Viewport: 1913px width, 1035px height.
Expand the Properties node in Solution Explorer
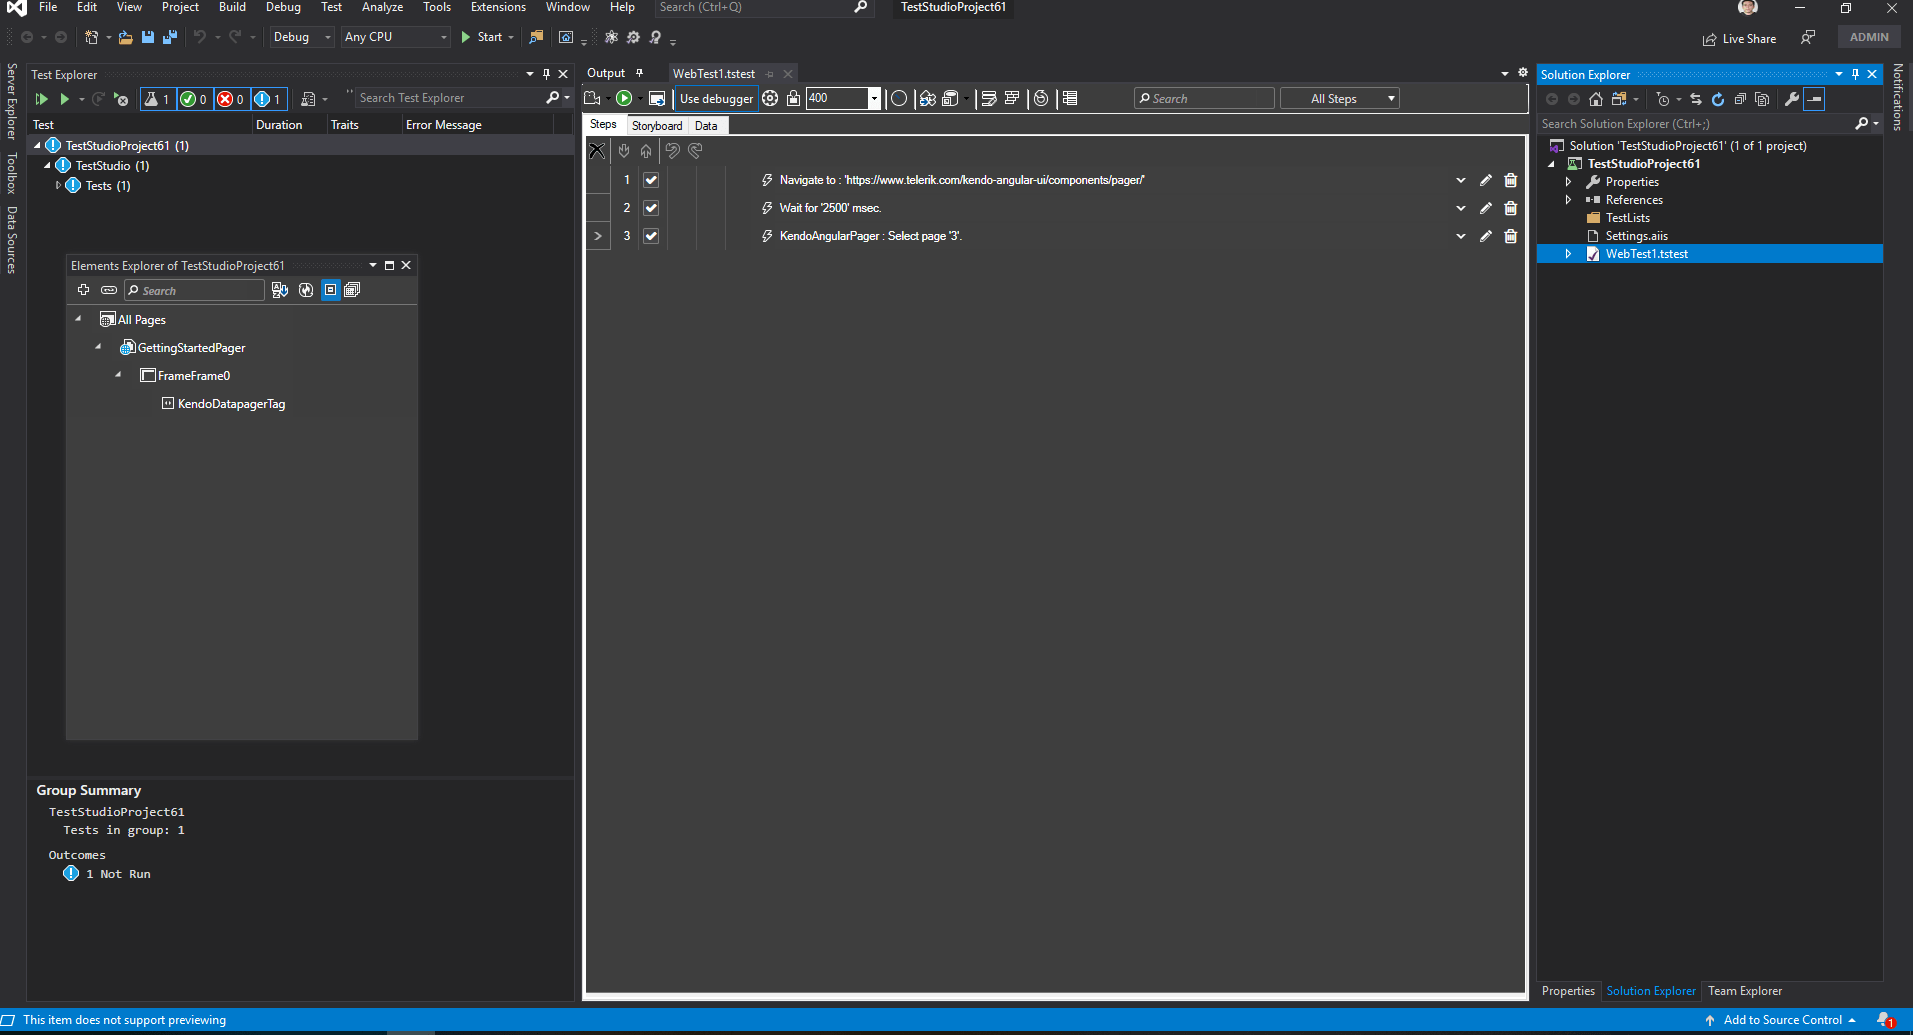pyautogui.click(x=1568, y=182)
